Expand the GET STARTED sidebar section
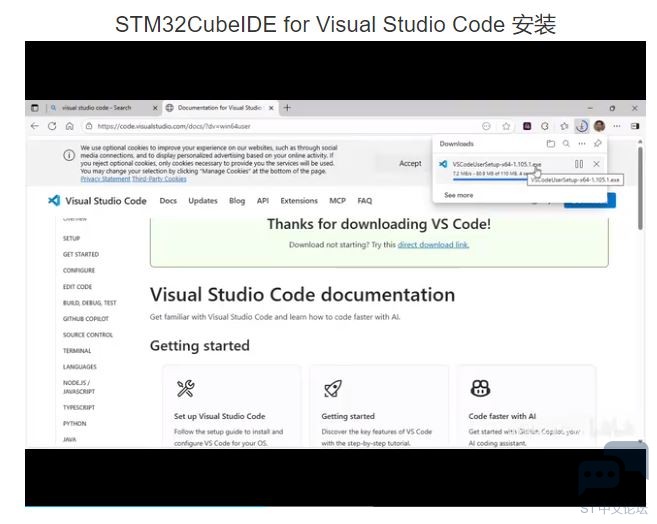The height and width of the screenshot is (524, 657). pos(81,255)
